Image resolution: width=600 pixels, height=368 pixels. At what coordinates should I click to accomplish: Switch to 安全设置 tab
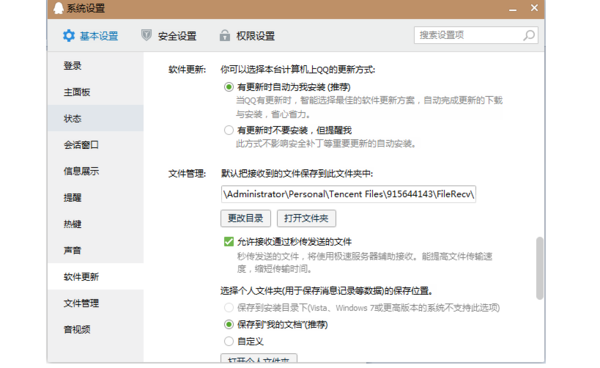169,36
